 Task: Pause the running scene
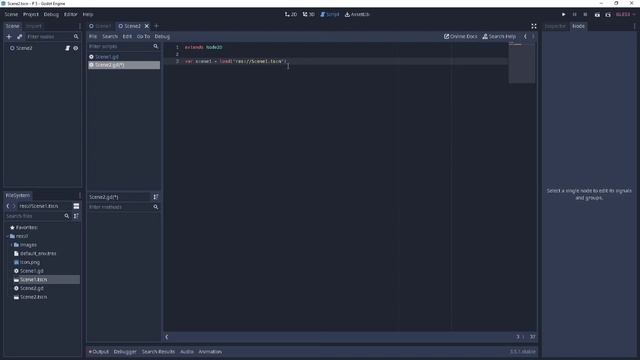coord(574,14)
